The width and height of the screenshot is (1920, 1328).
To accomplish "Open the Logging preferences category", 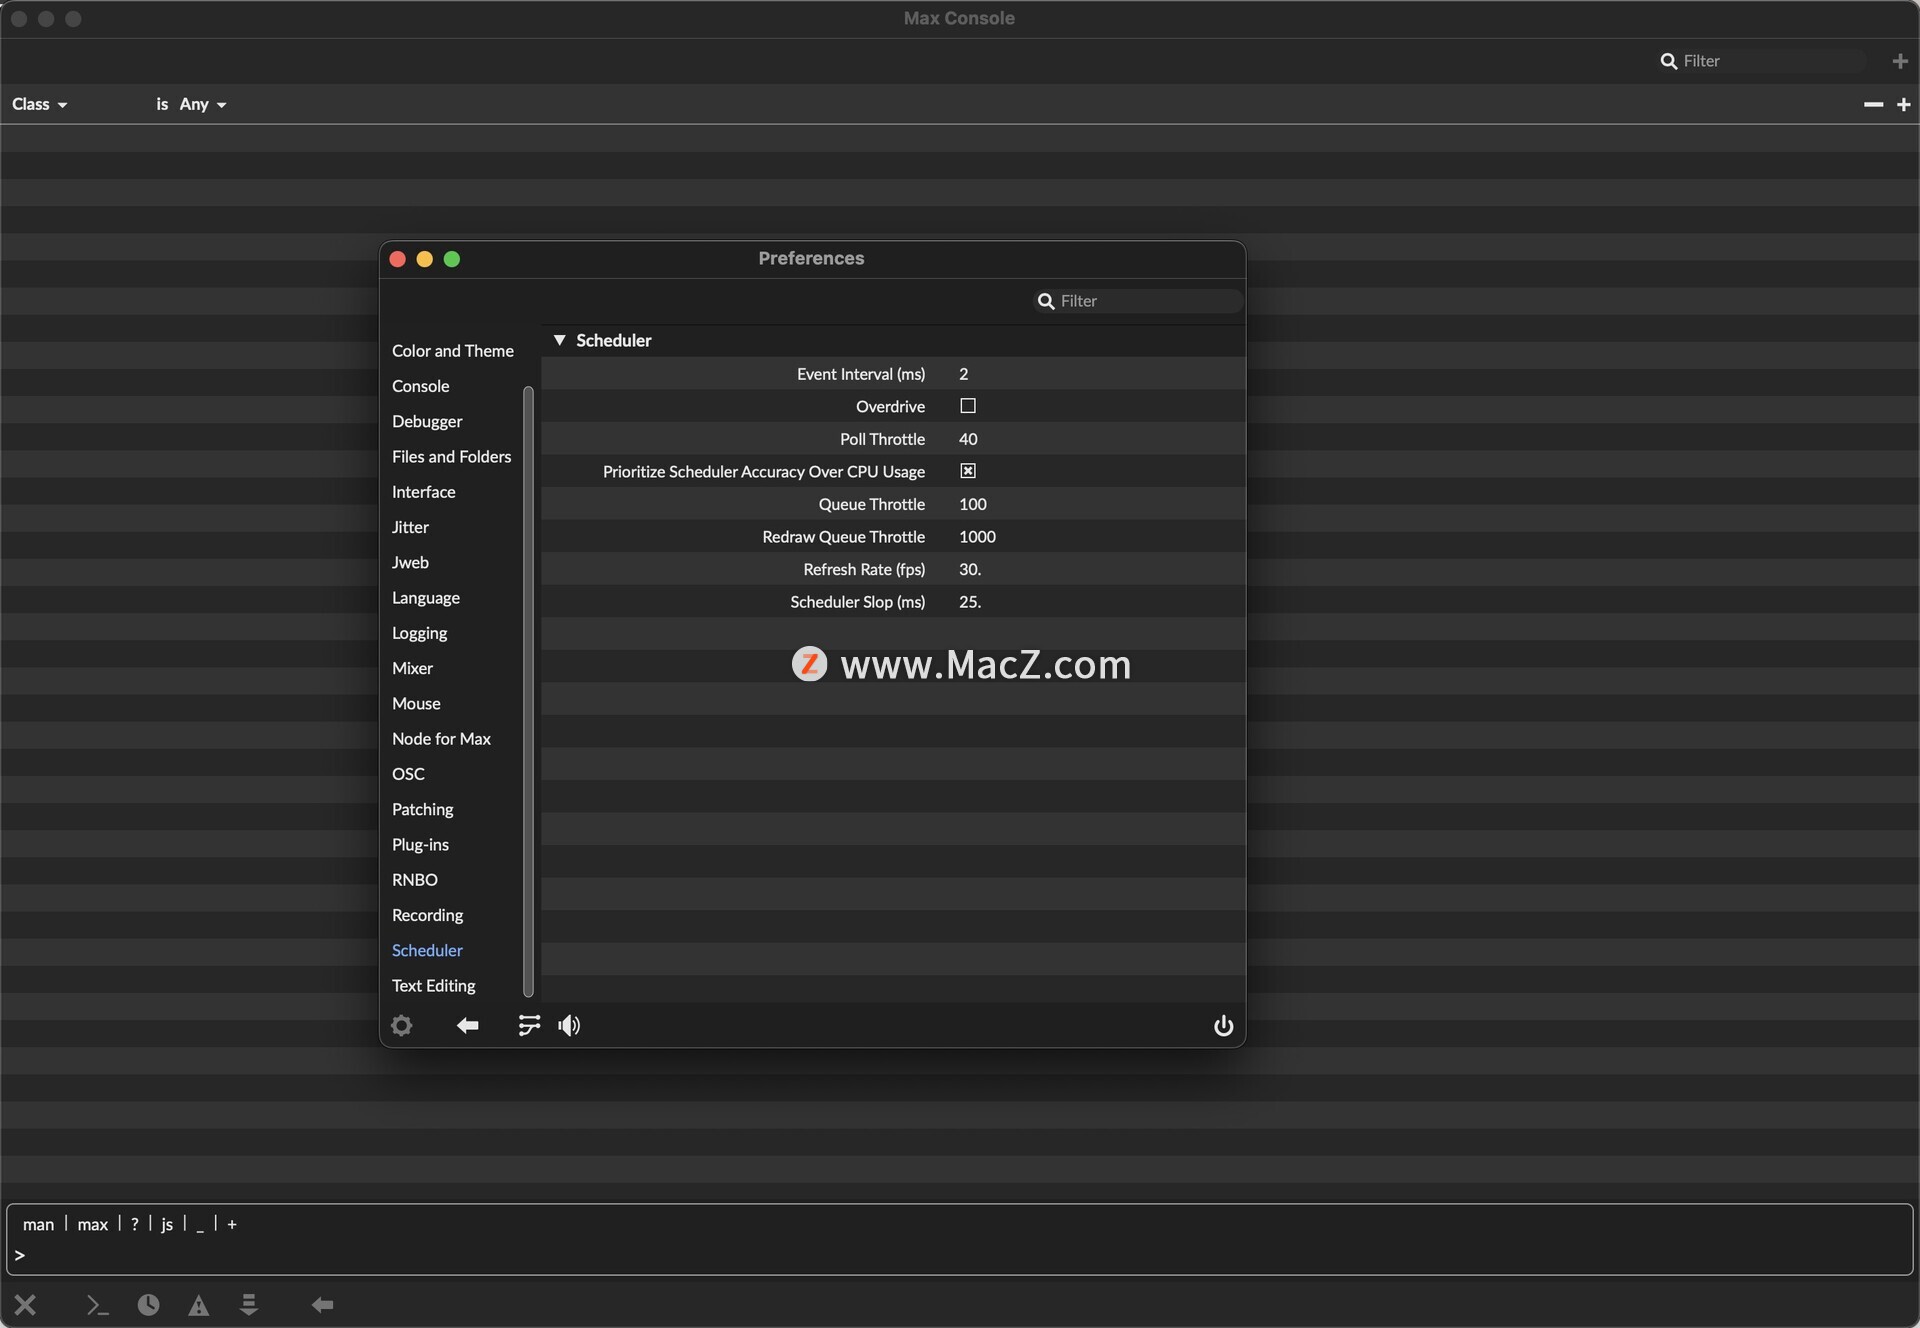I will coord(419,633).
